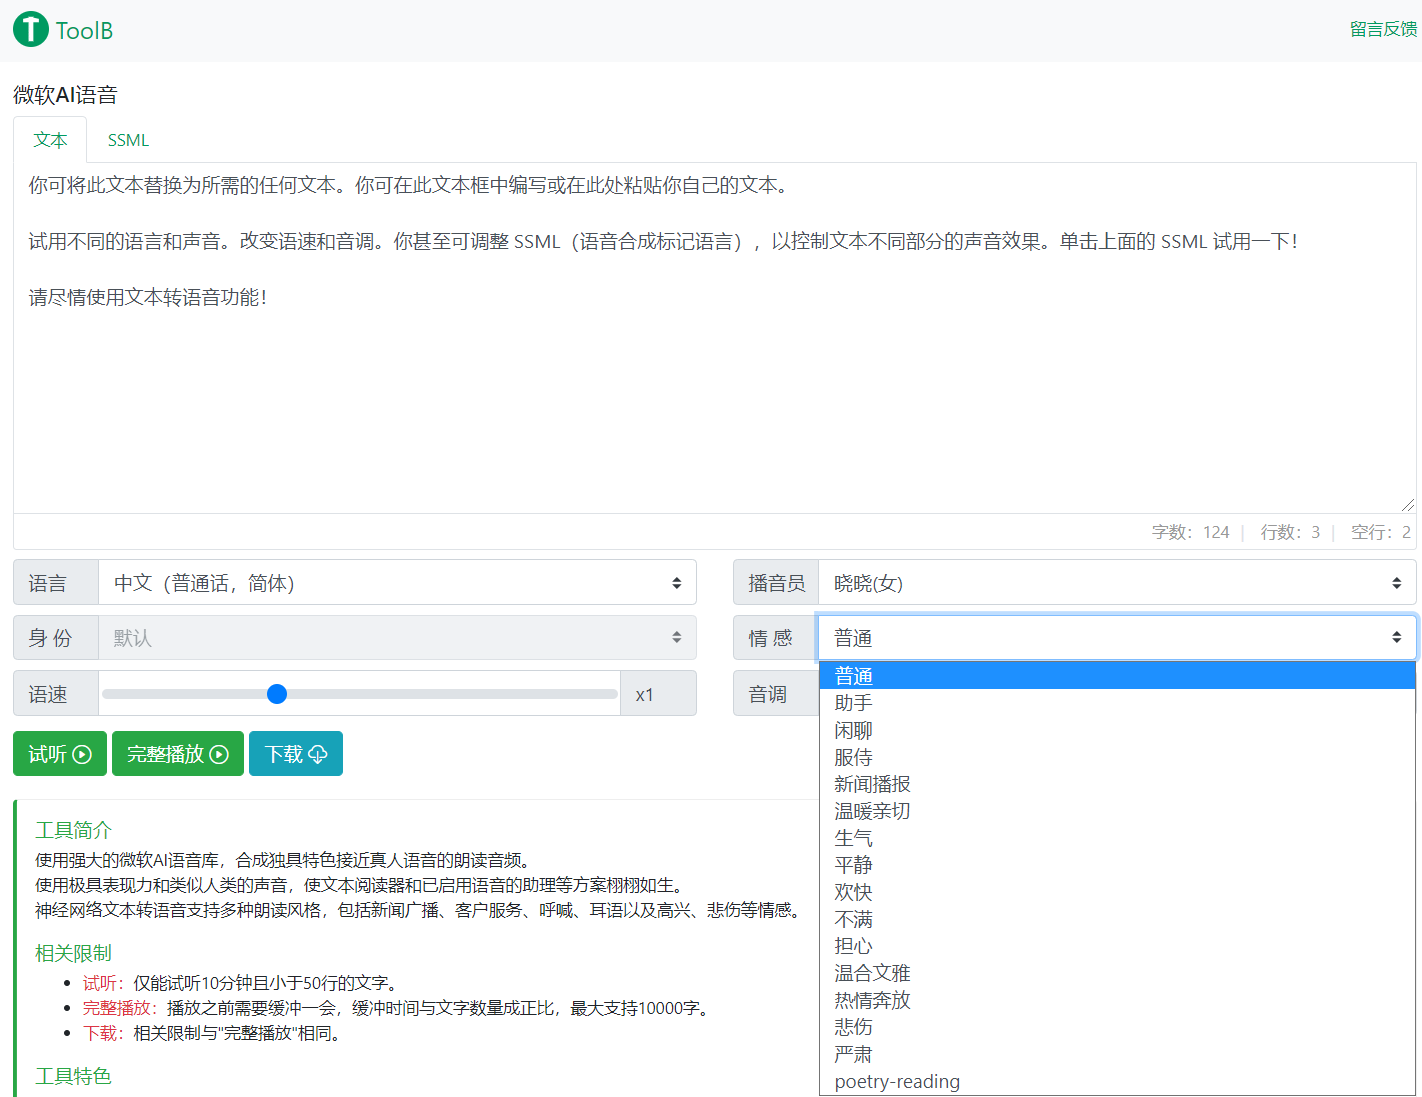Select 新闻播报 from the emotion list
The height and width of the screenshot is (1097, 1422).
pos(872,784)
